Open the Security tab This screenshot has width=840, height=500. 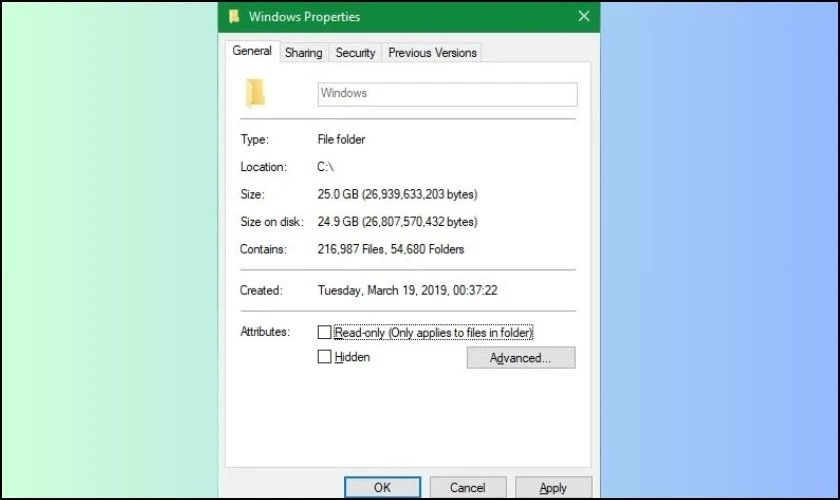(x=355, y=53)
